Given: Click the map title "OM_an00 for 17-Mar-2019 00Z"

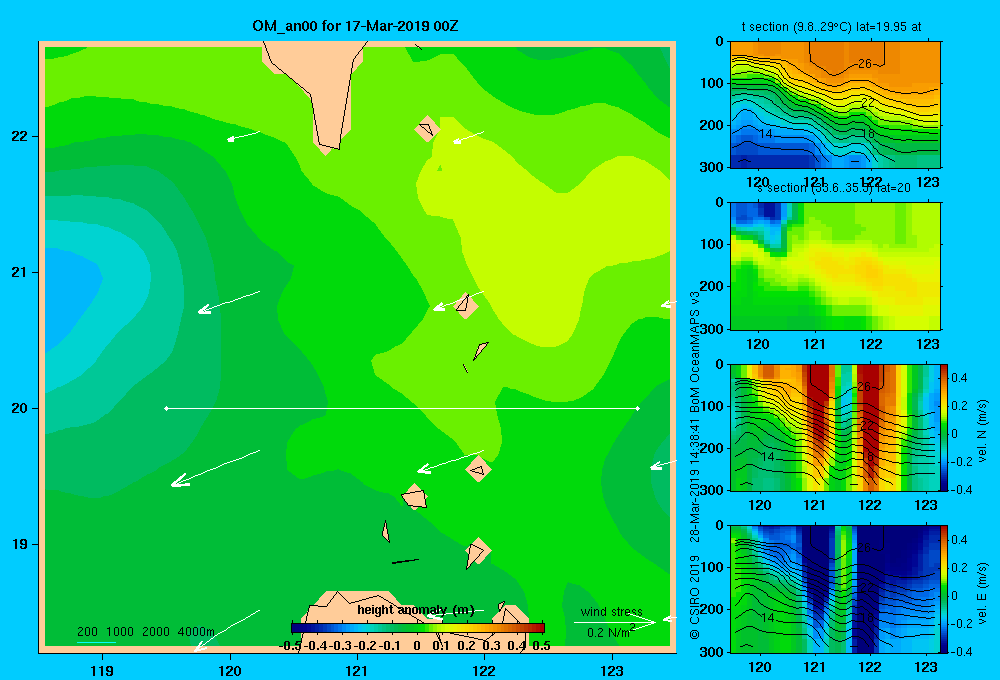Looking at the screenshot, I should 355,26.
